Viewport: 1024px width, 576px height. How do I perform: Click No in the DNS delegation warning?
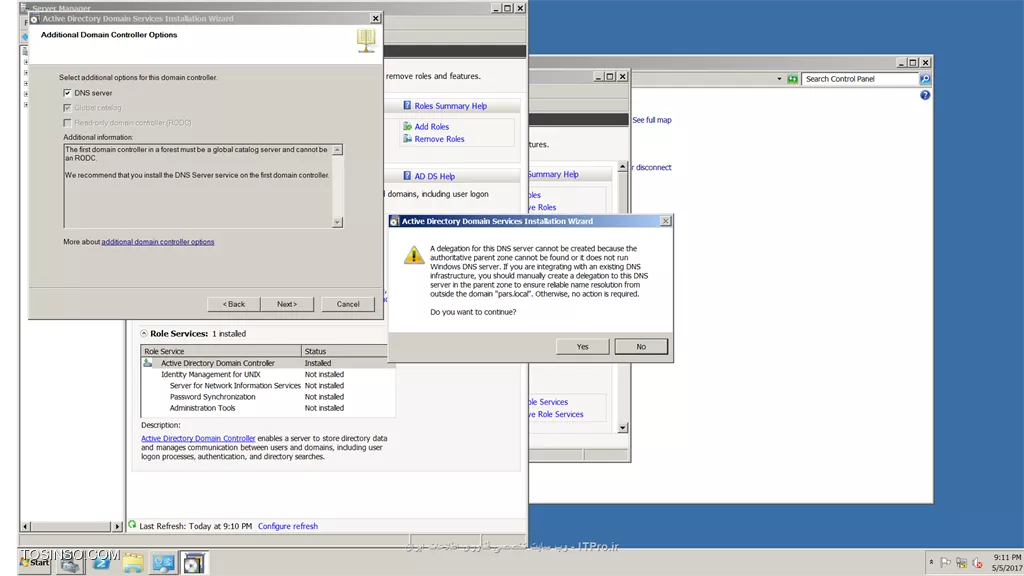641,347
